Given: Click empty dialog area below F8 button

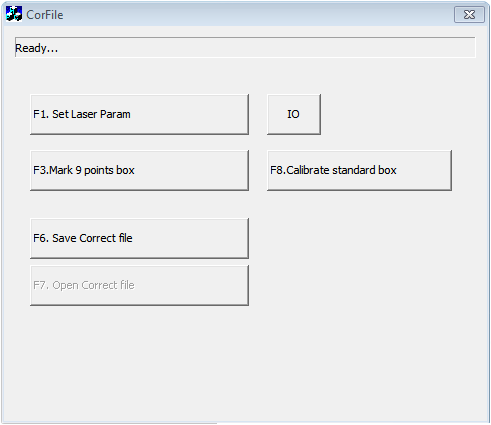Looking at the screenshot, I should (x=359, y=267).
